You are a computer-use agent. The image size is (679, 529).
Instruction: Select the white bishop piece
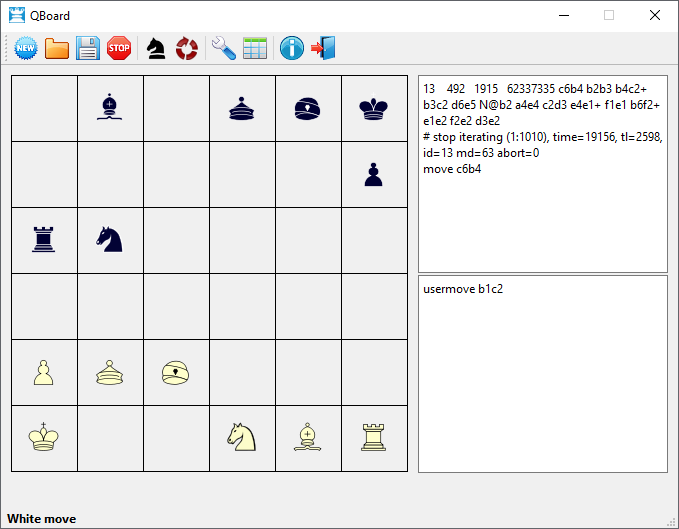coord(307,437)
